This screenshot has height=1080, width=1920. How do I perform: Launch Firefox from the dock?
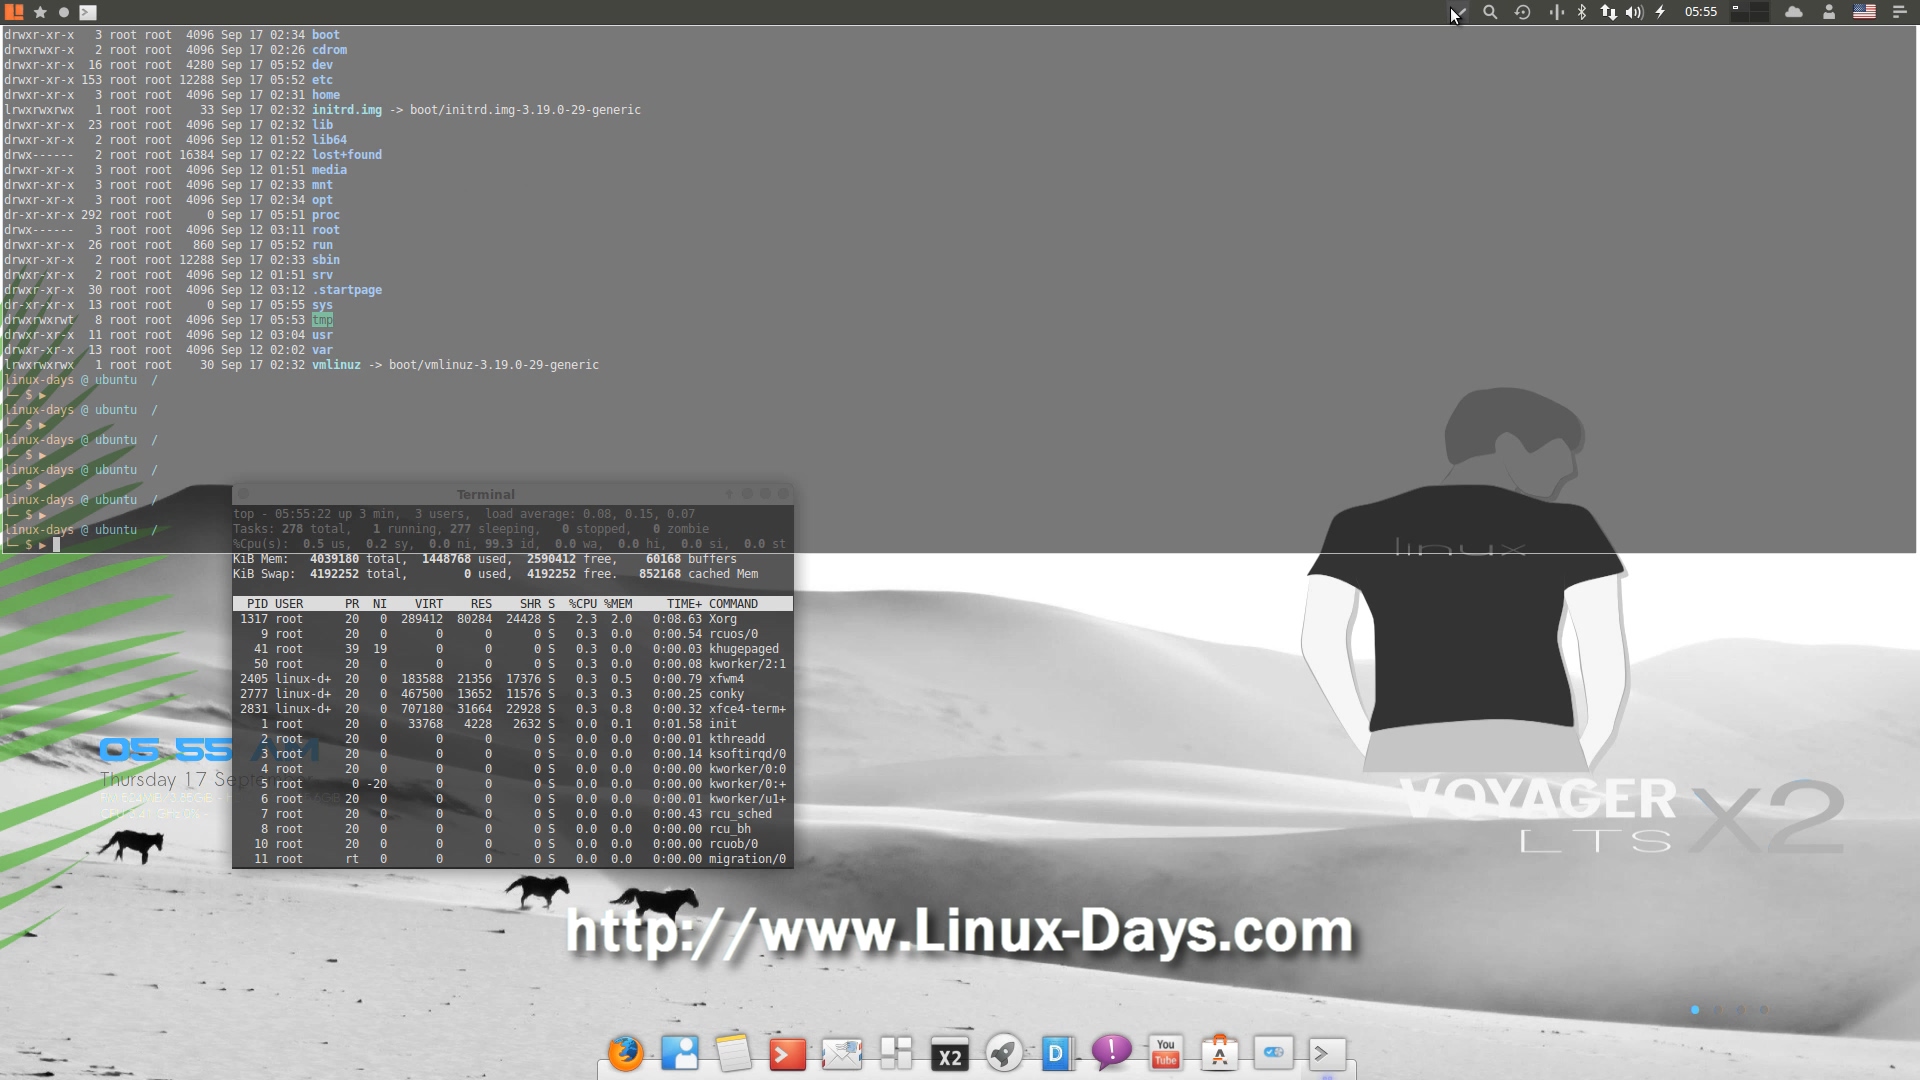click(x=626, y=1053)
